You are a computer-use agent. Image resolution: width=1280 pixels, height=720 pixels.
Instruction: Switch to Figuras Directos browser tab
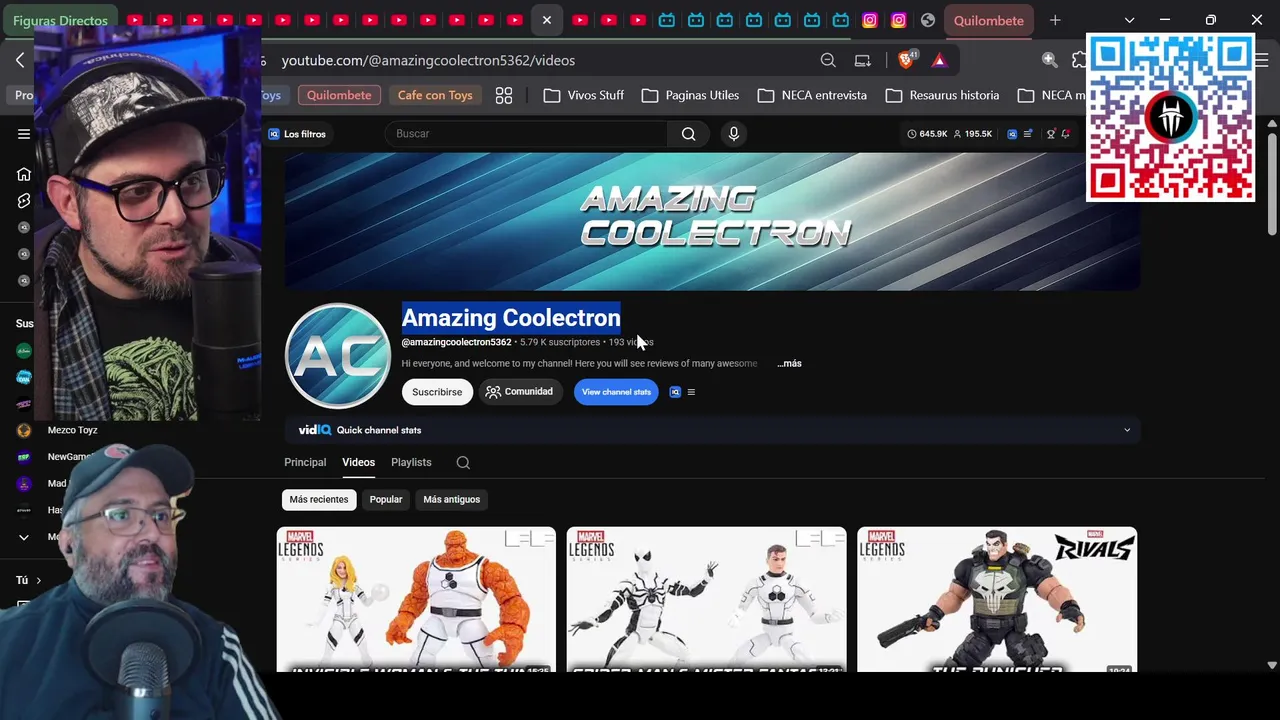(60, 20)
